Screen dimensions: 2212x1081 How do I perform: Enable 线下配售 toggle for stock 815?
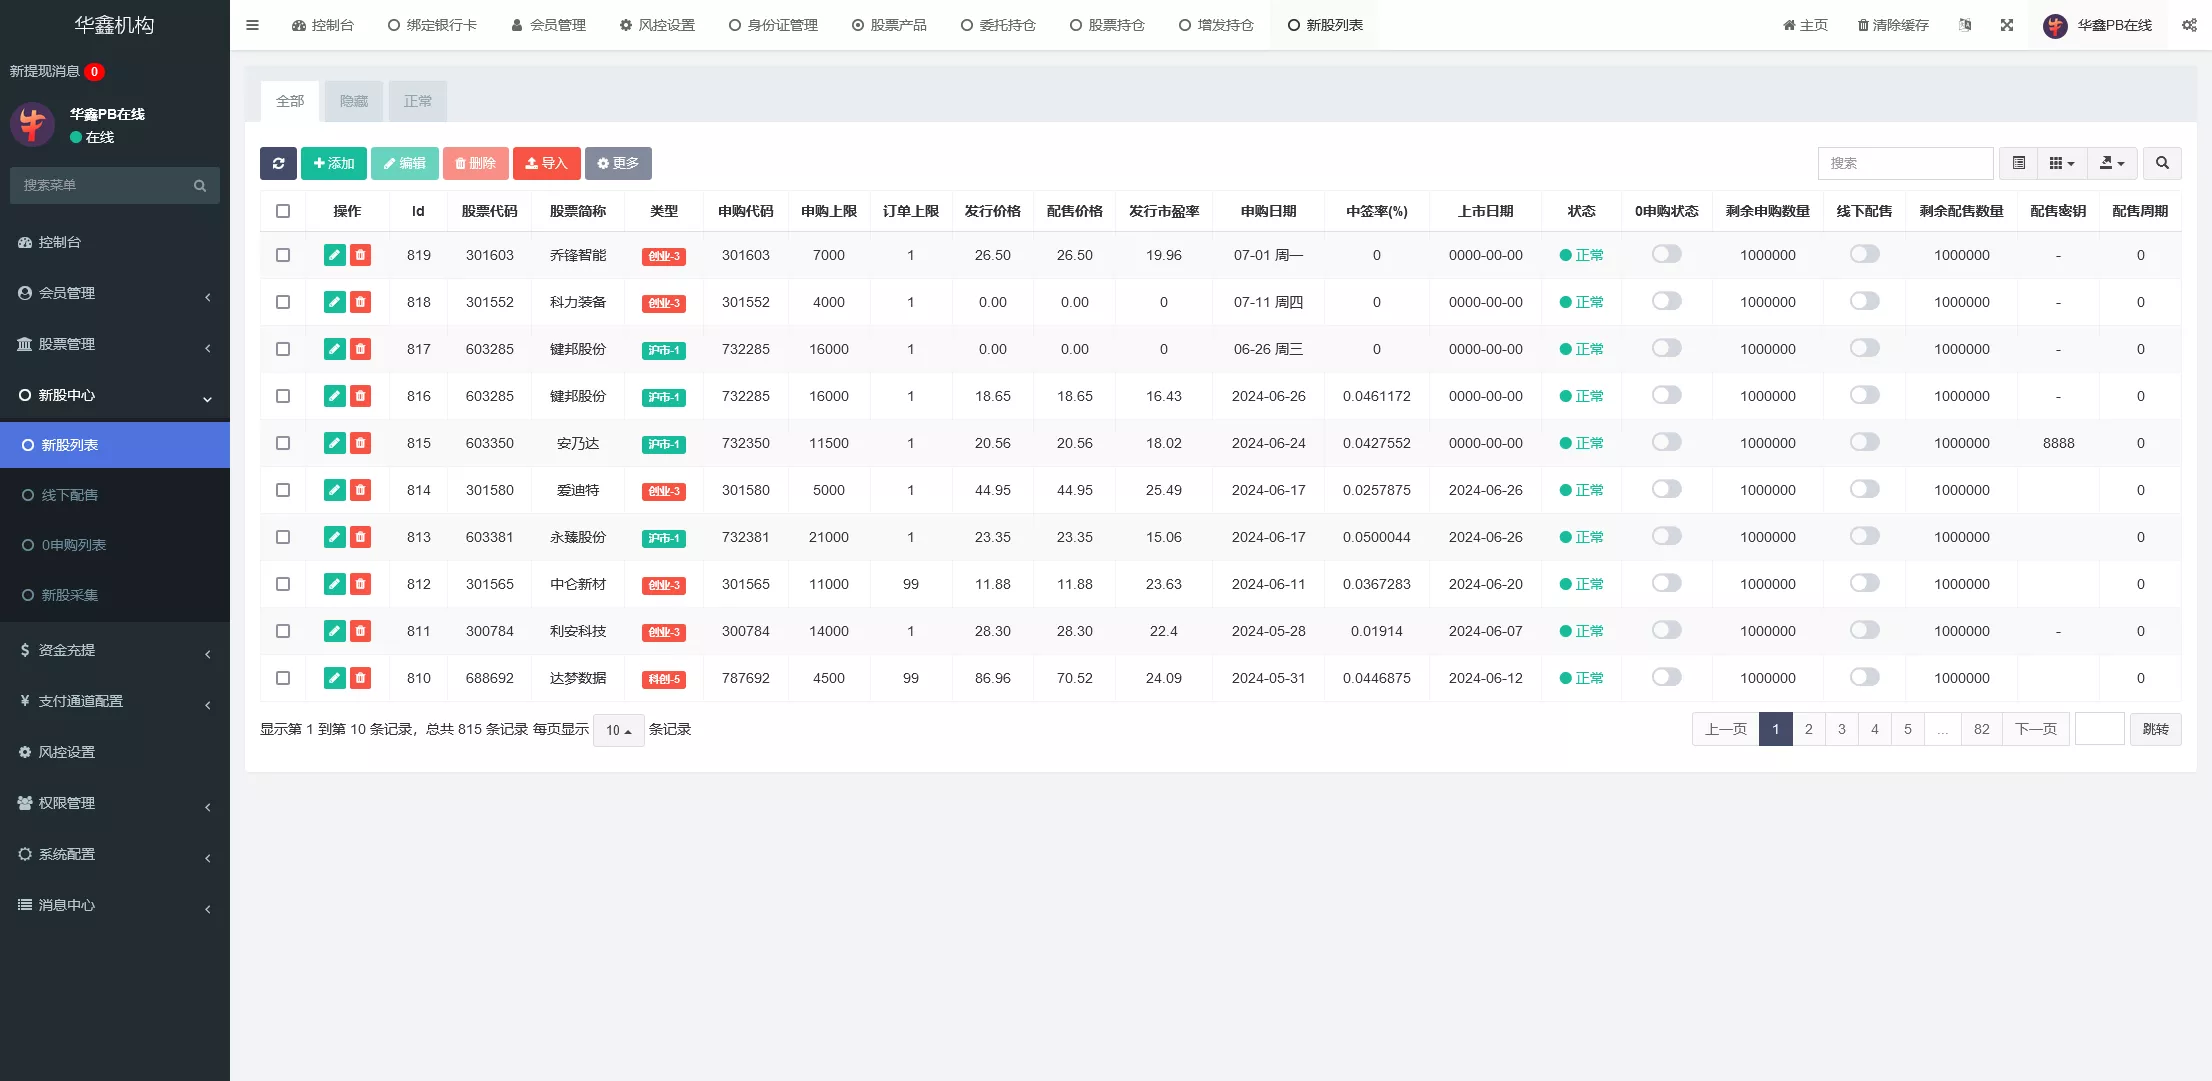[x=1863, y=443]
